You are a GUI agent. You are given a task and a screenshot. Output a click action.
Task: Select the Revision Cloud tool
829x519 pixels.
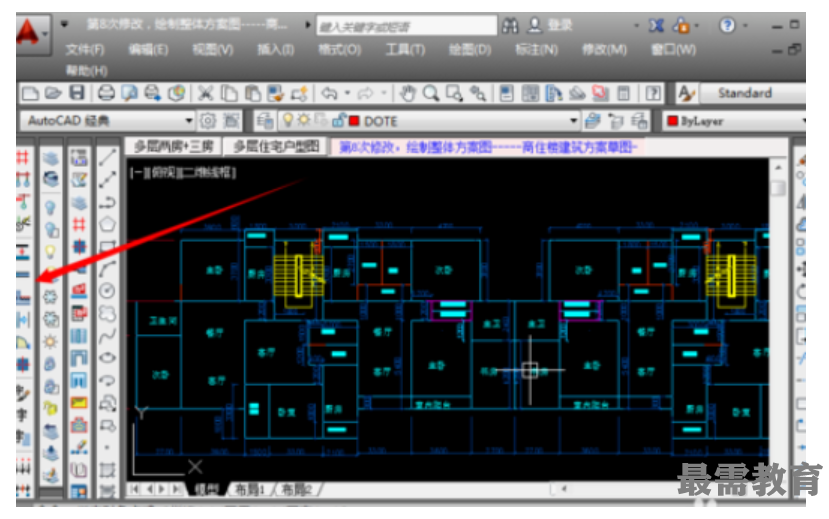(x=108, y=313)
